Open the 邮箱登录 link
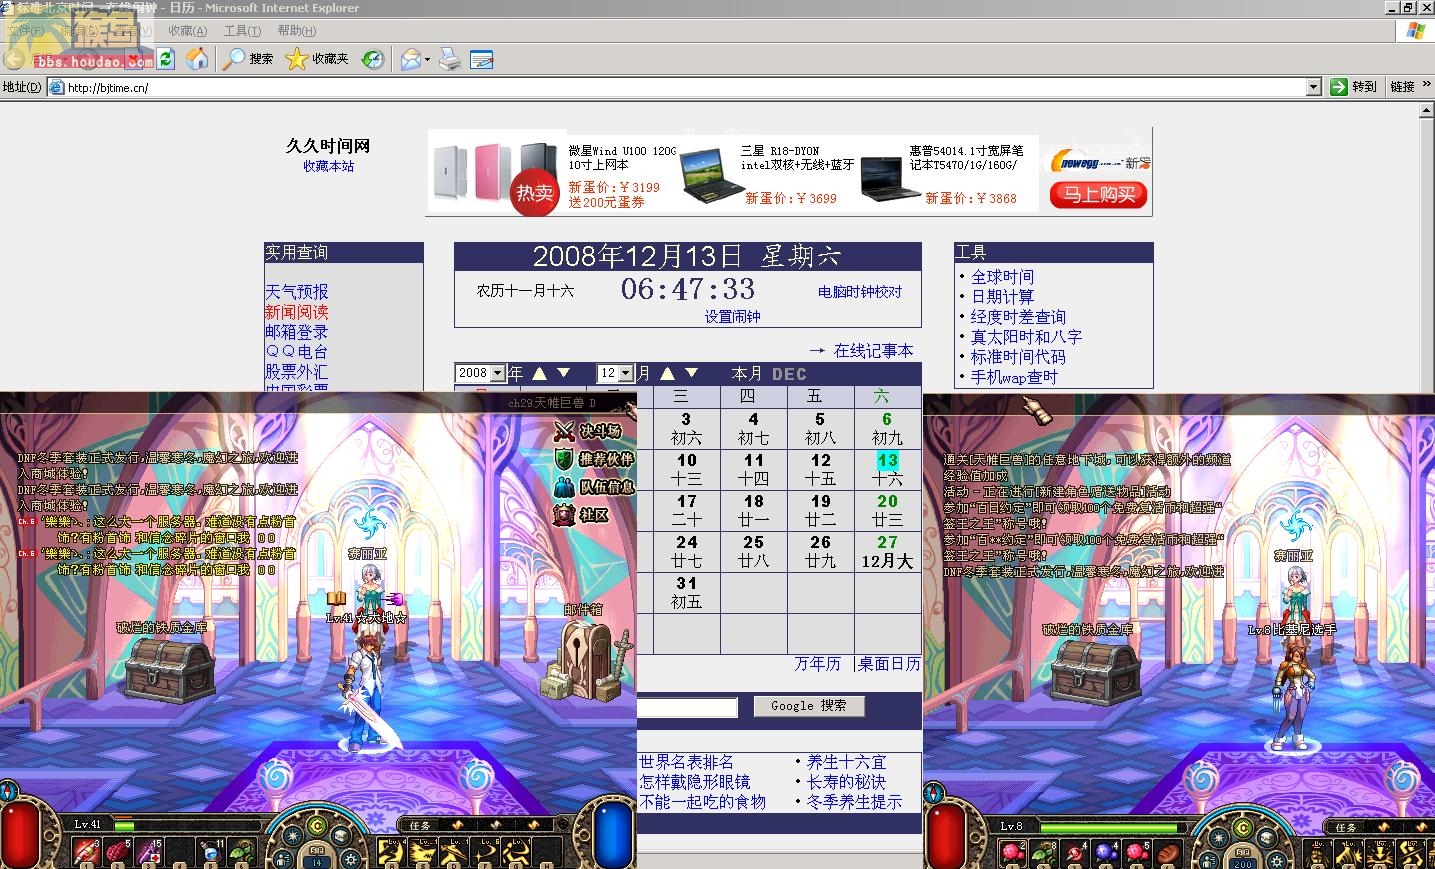1435x869 pixels. tap(296, 332)
